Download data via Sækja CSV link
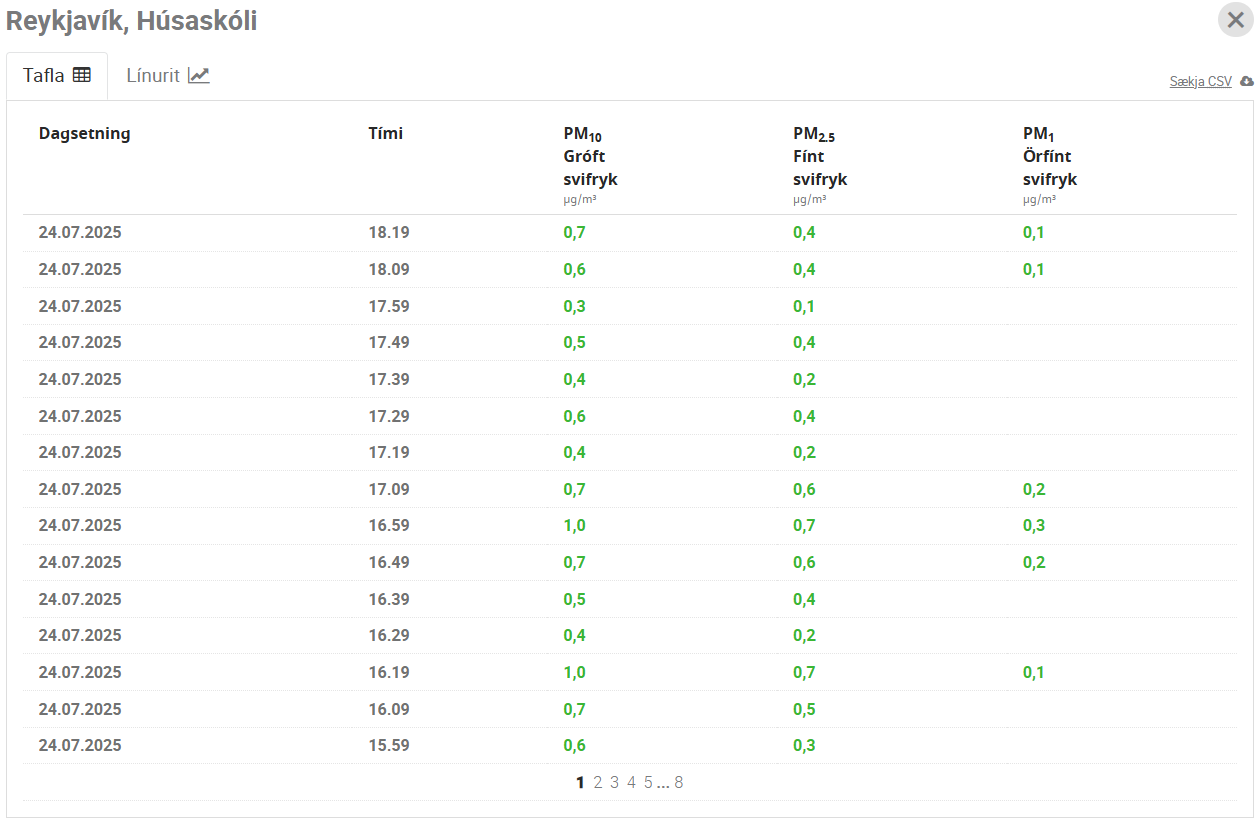 (x=1200, y=82)
